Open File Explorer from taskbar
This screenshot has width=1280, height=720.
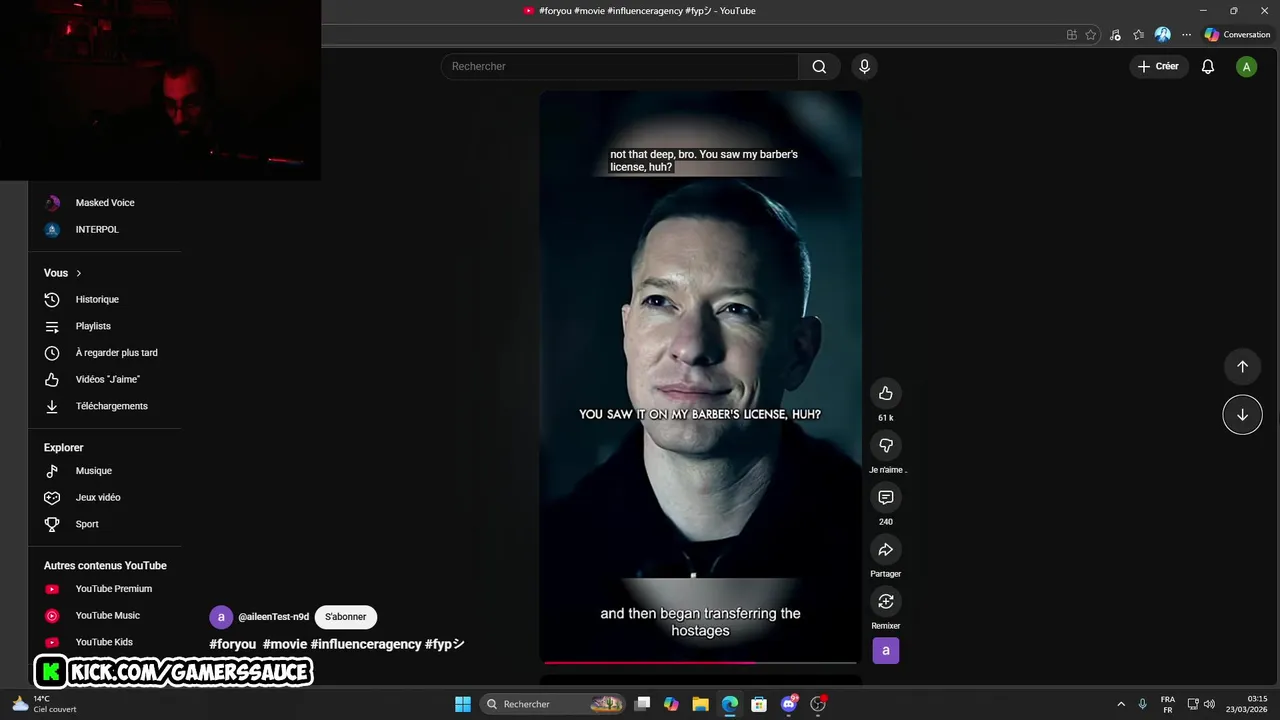coord(700,704)
